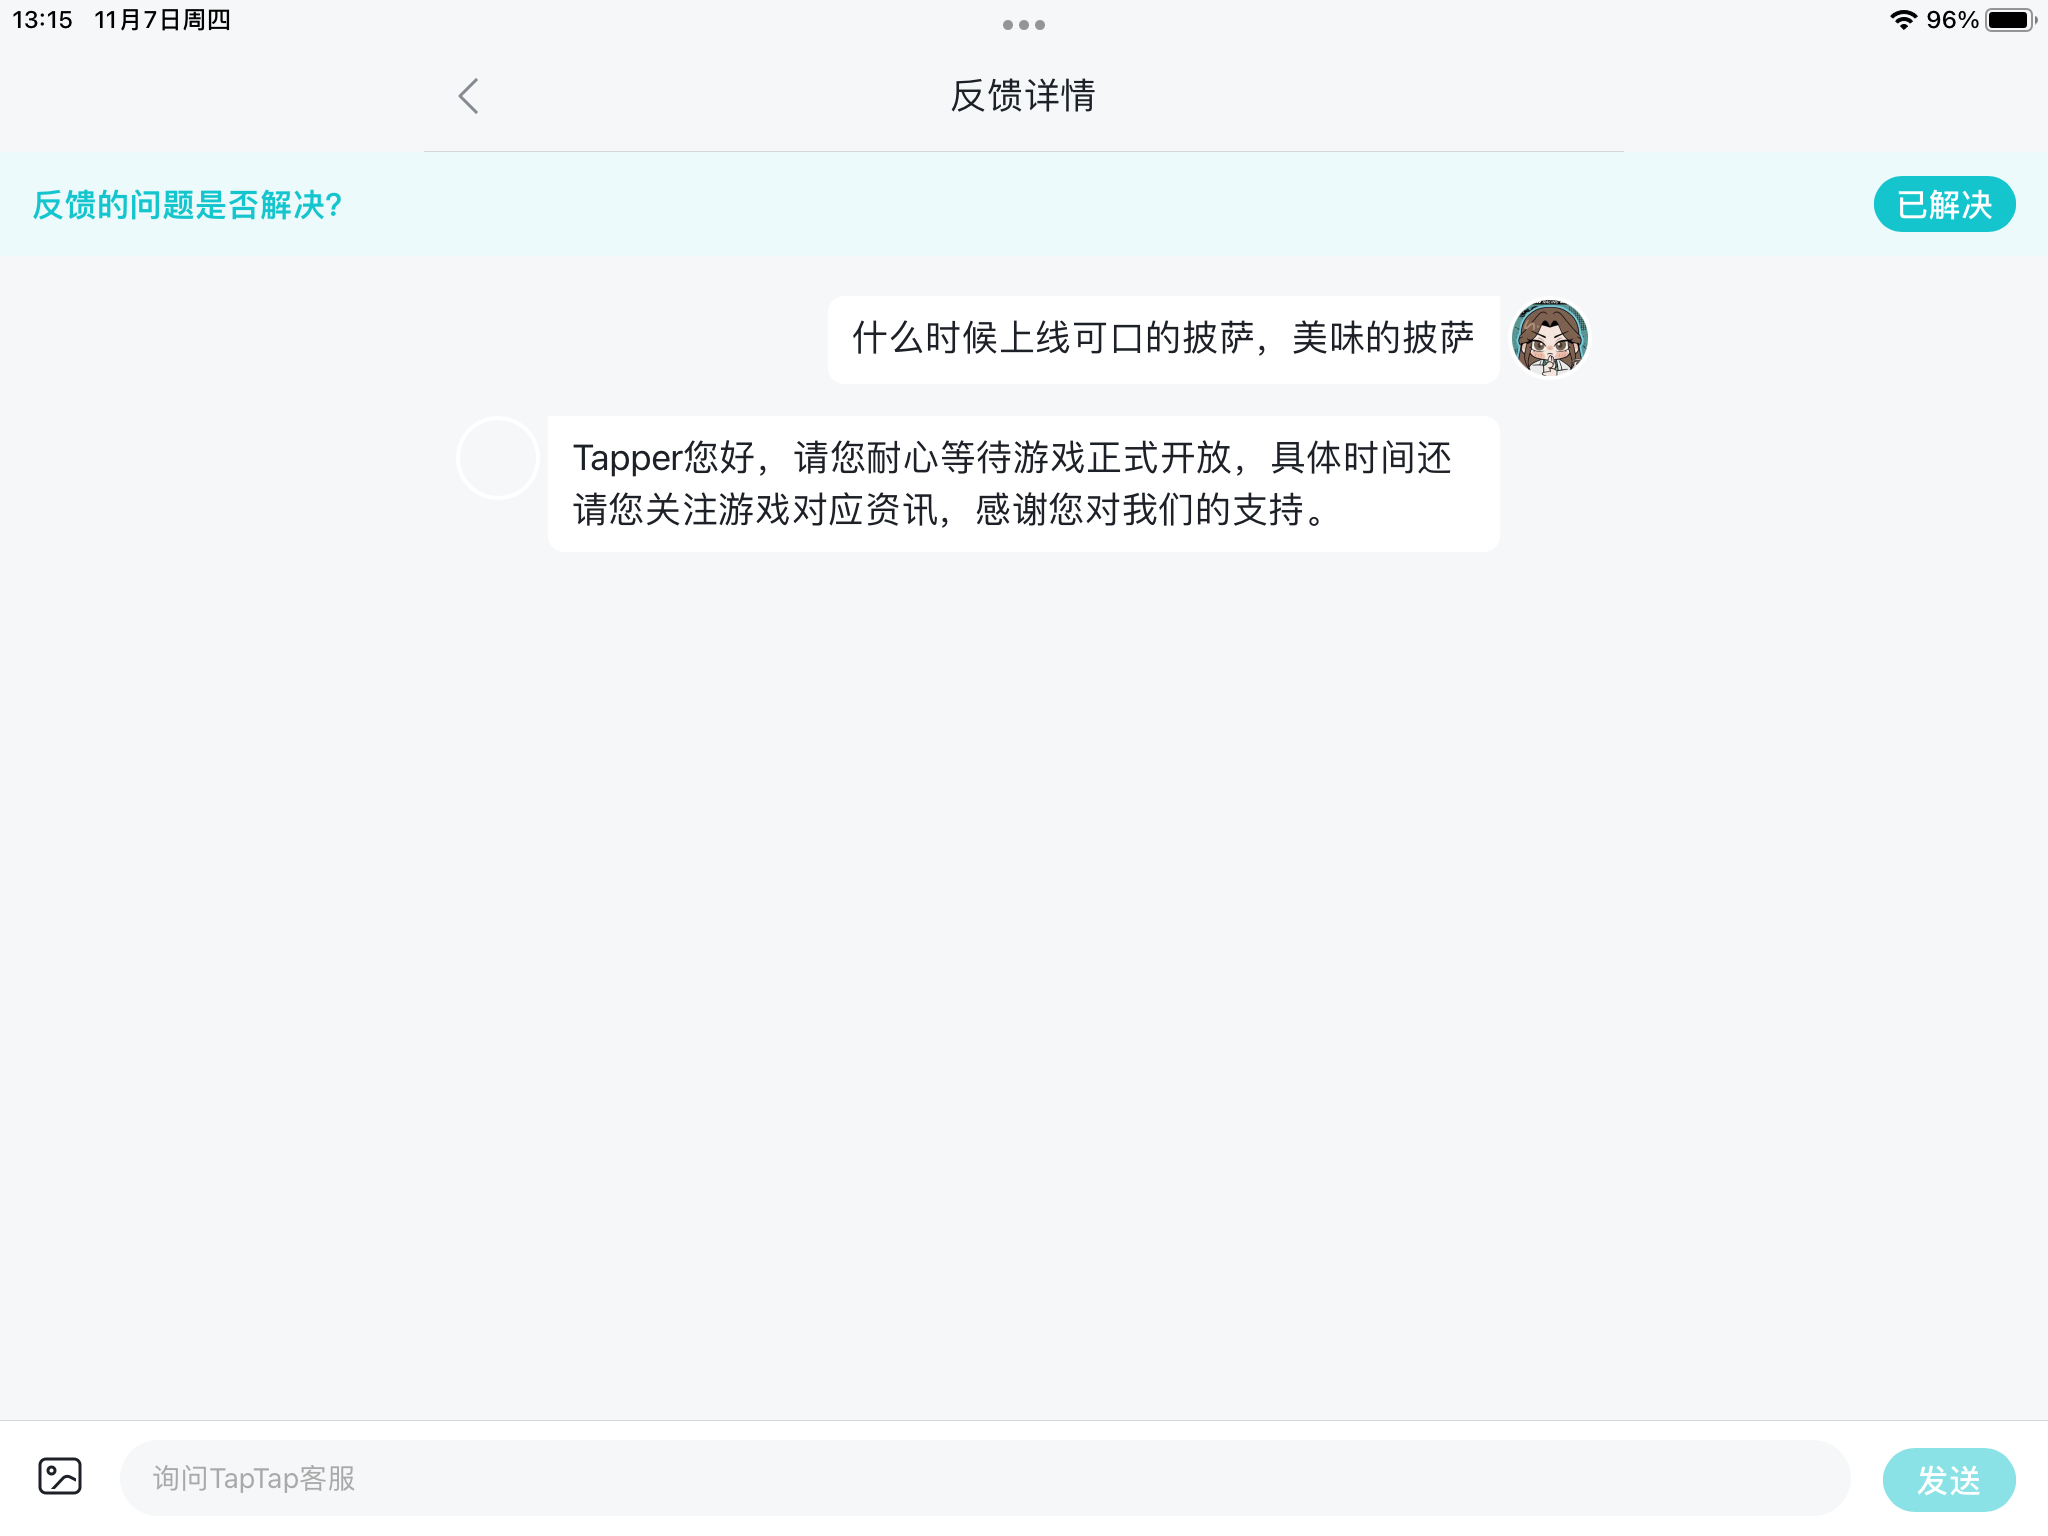Go back using the header chevron
The height and width of the screenshot is (1536, 2048).
(x=468, y=96)
